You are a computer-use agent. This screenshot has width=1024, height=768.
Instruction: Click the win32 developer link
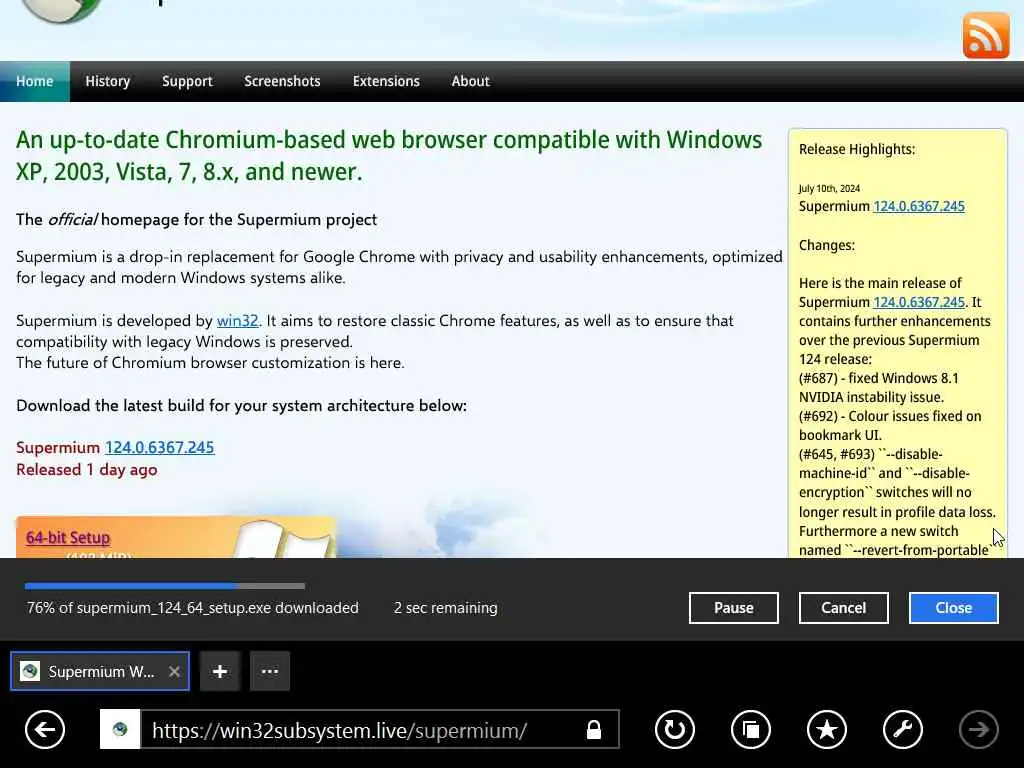(x=238, y=321)
